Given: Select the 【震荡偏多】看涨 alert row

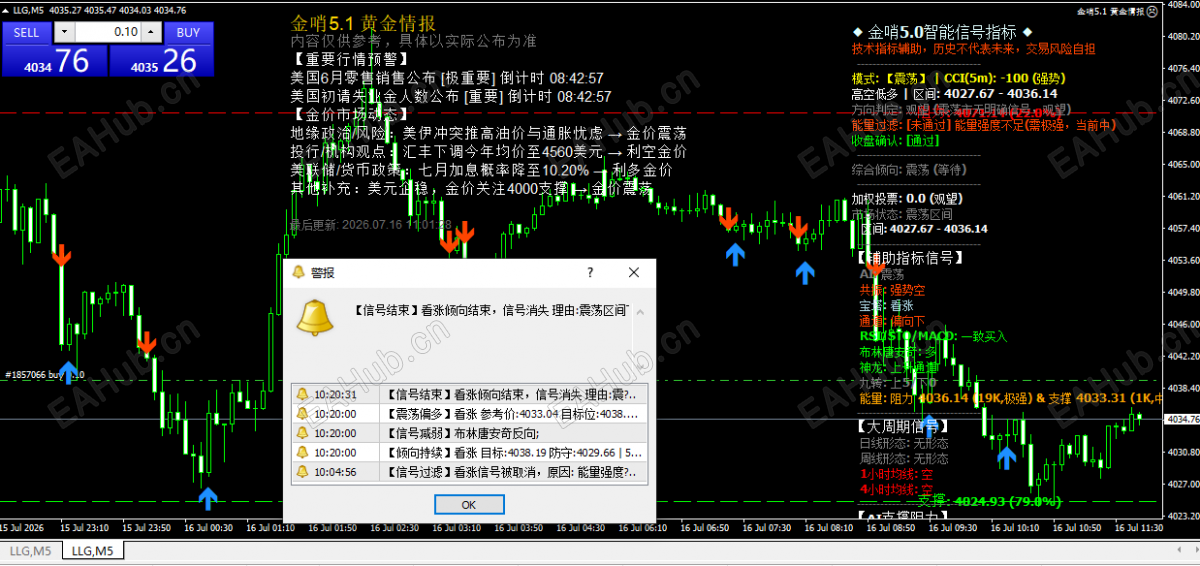Looking at the screenshot, I should pos(469,413).
